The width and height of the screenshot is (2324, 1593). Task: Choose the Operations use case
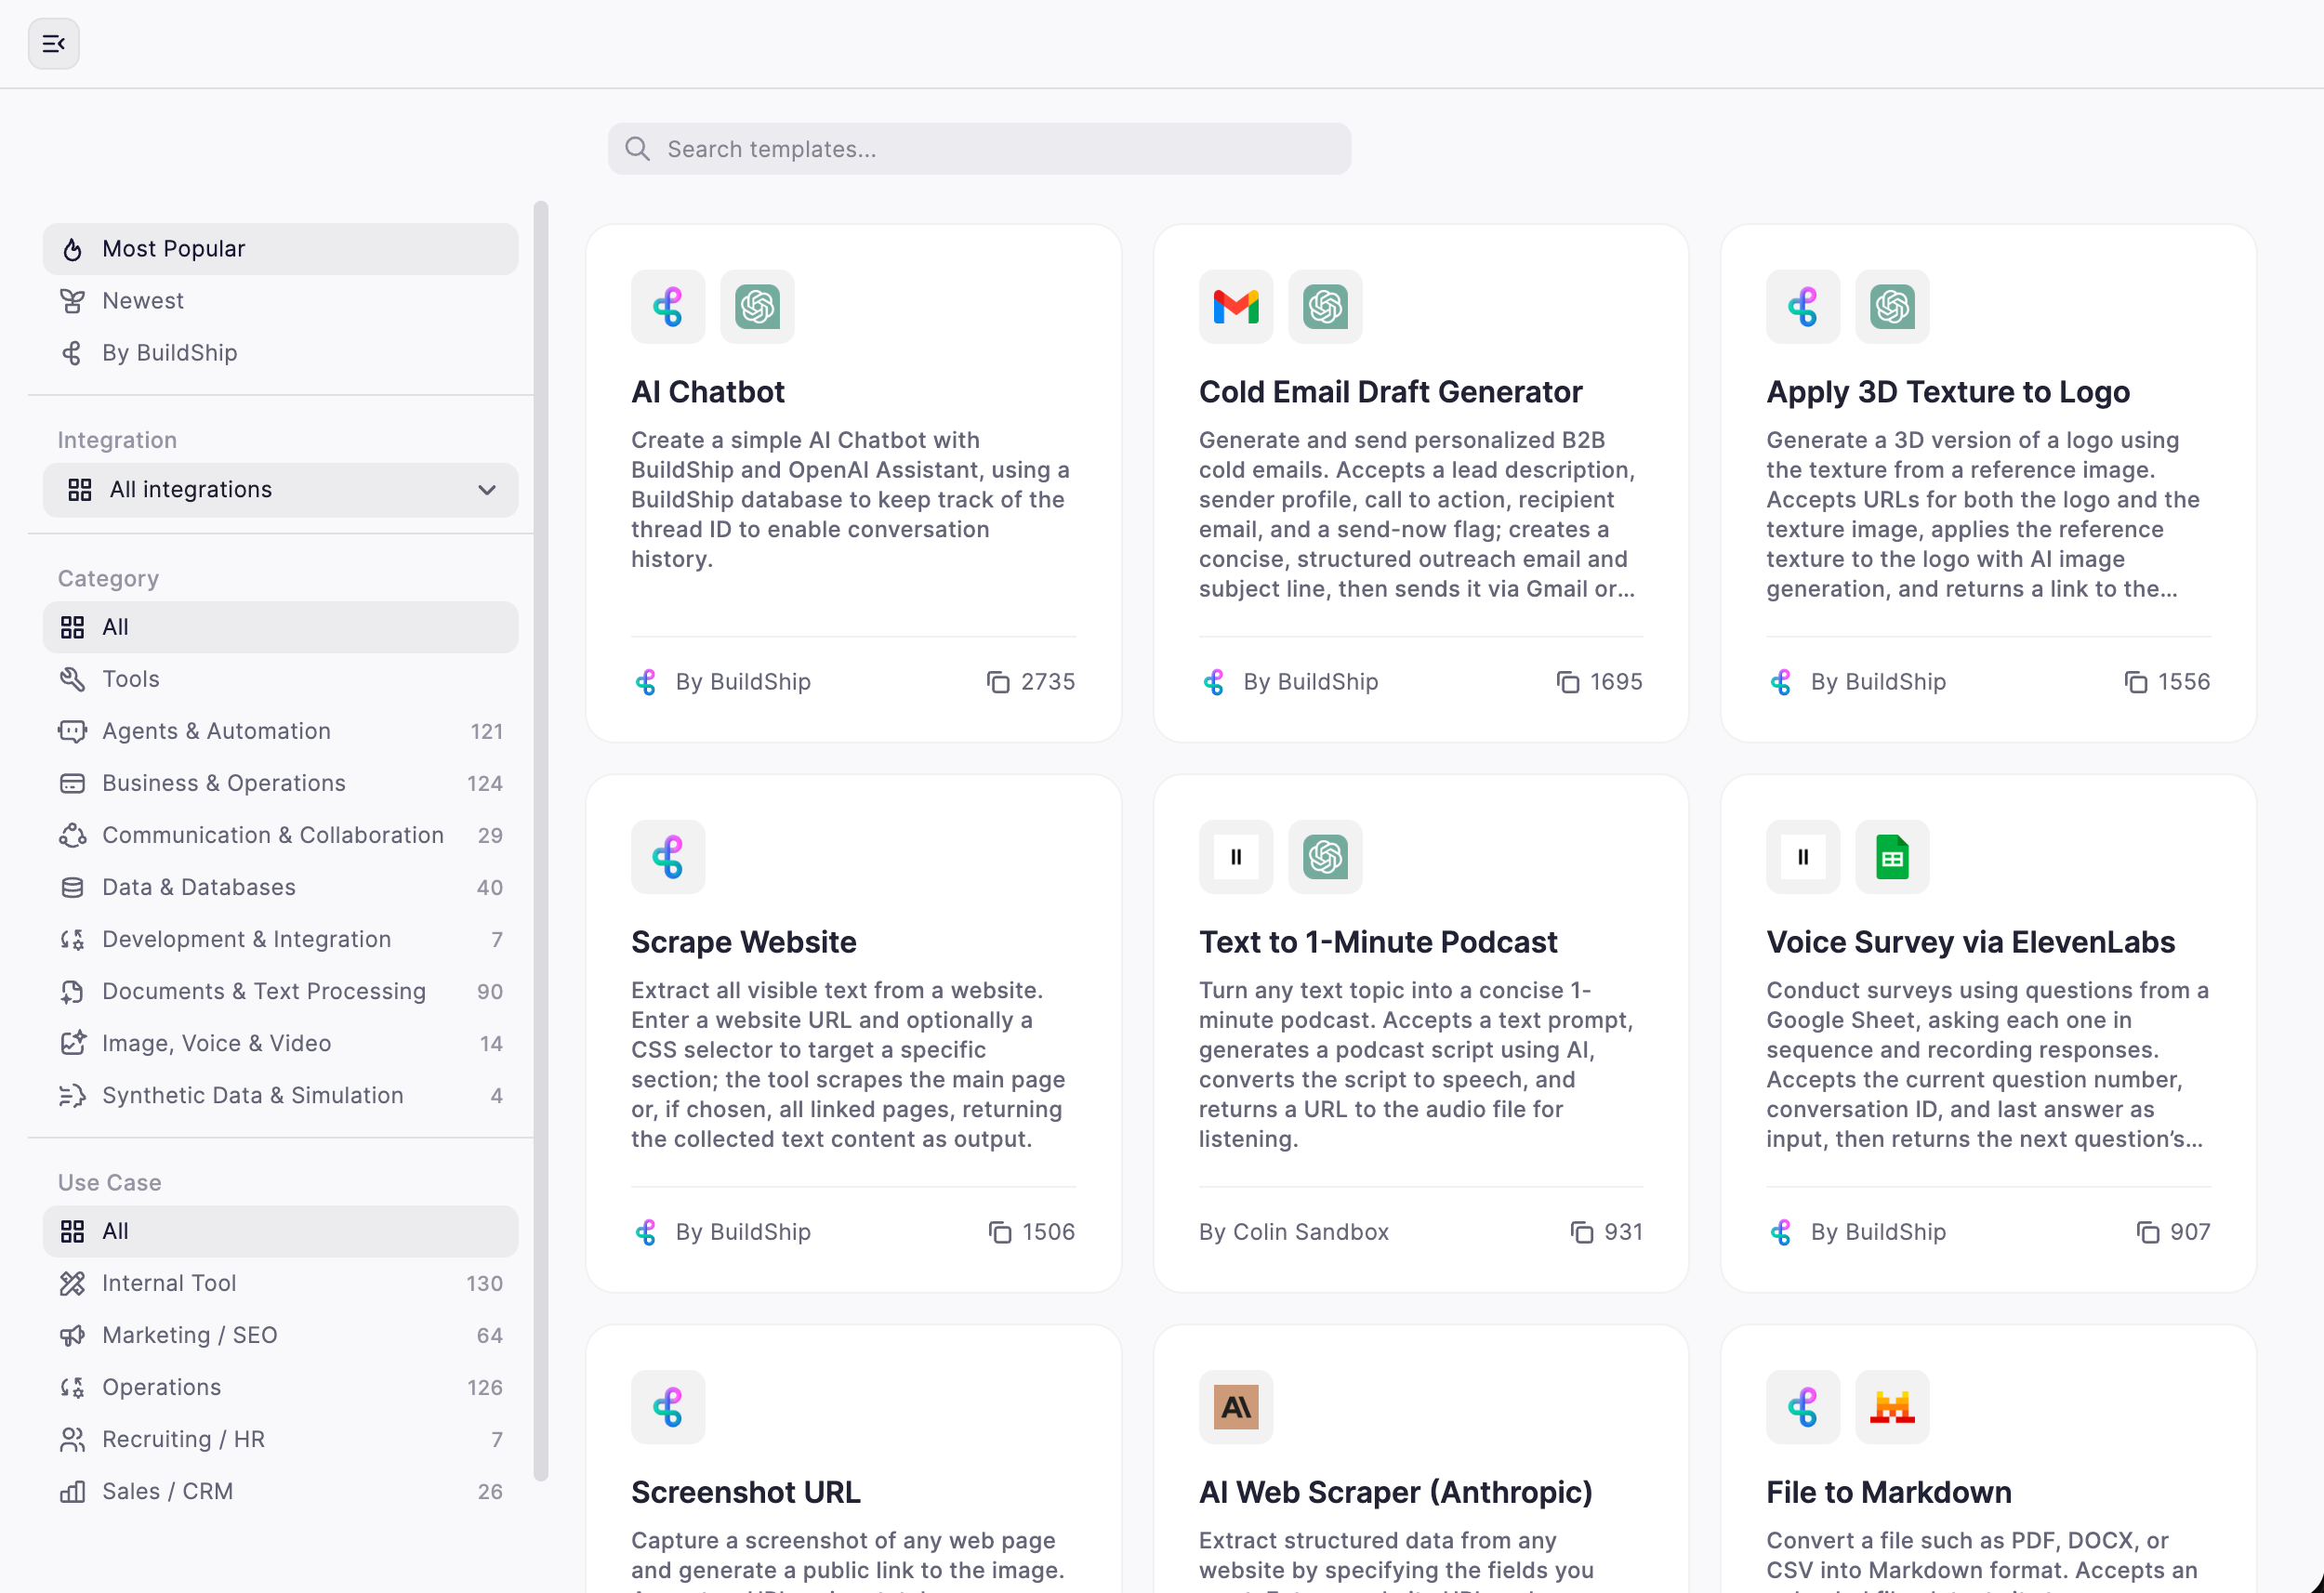click(280, 1387)
